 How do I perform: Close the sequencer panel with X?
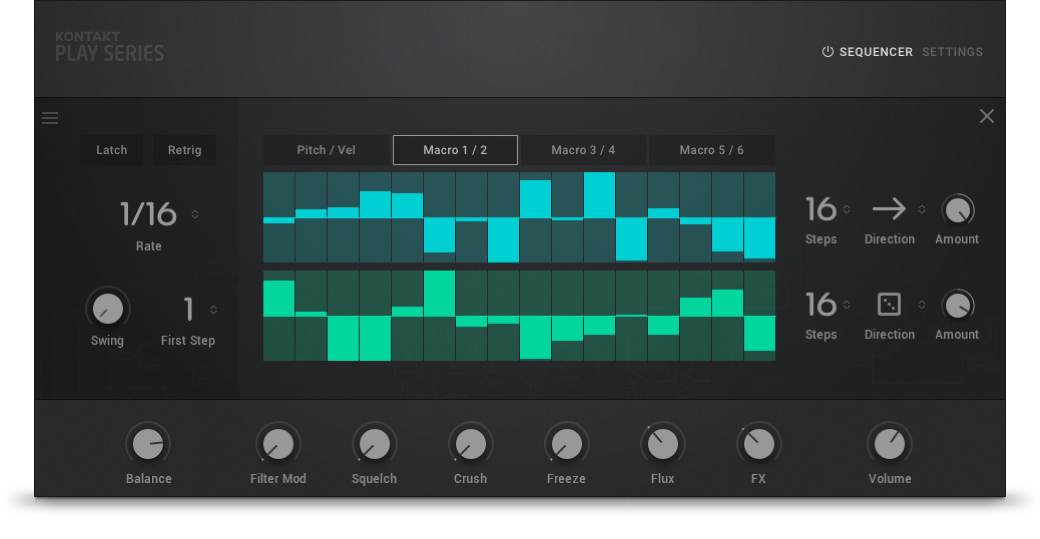click(x=986, y=116)
